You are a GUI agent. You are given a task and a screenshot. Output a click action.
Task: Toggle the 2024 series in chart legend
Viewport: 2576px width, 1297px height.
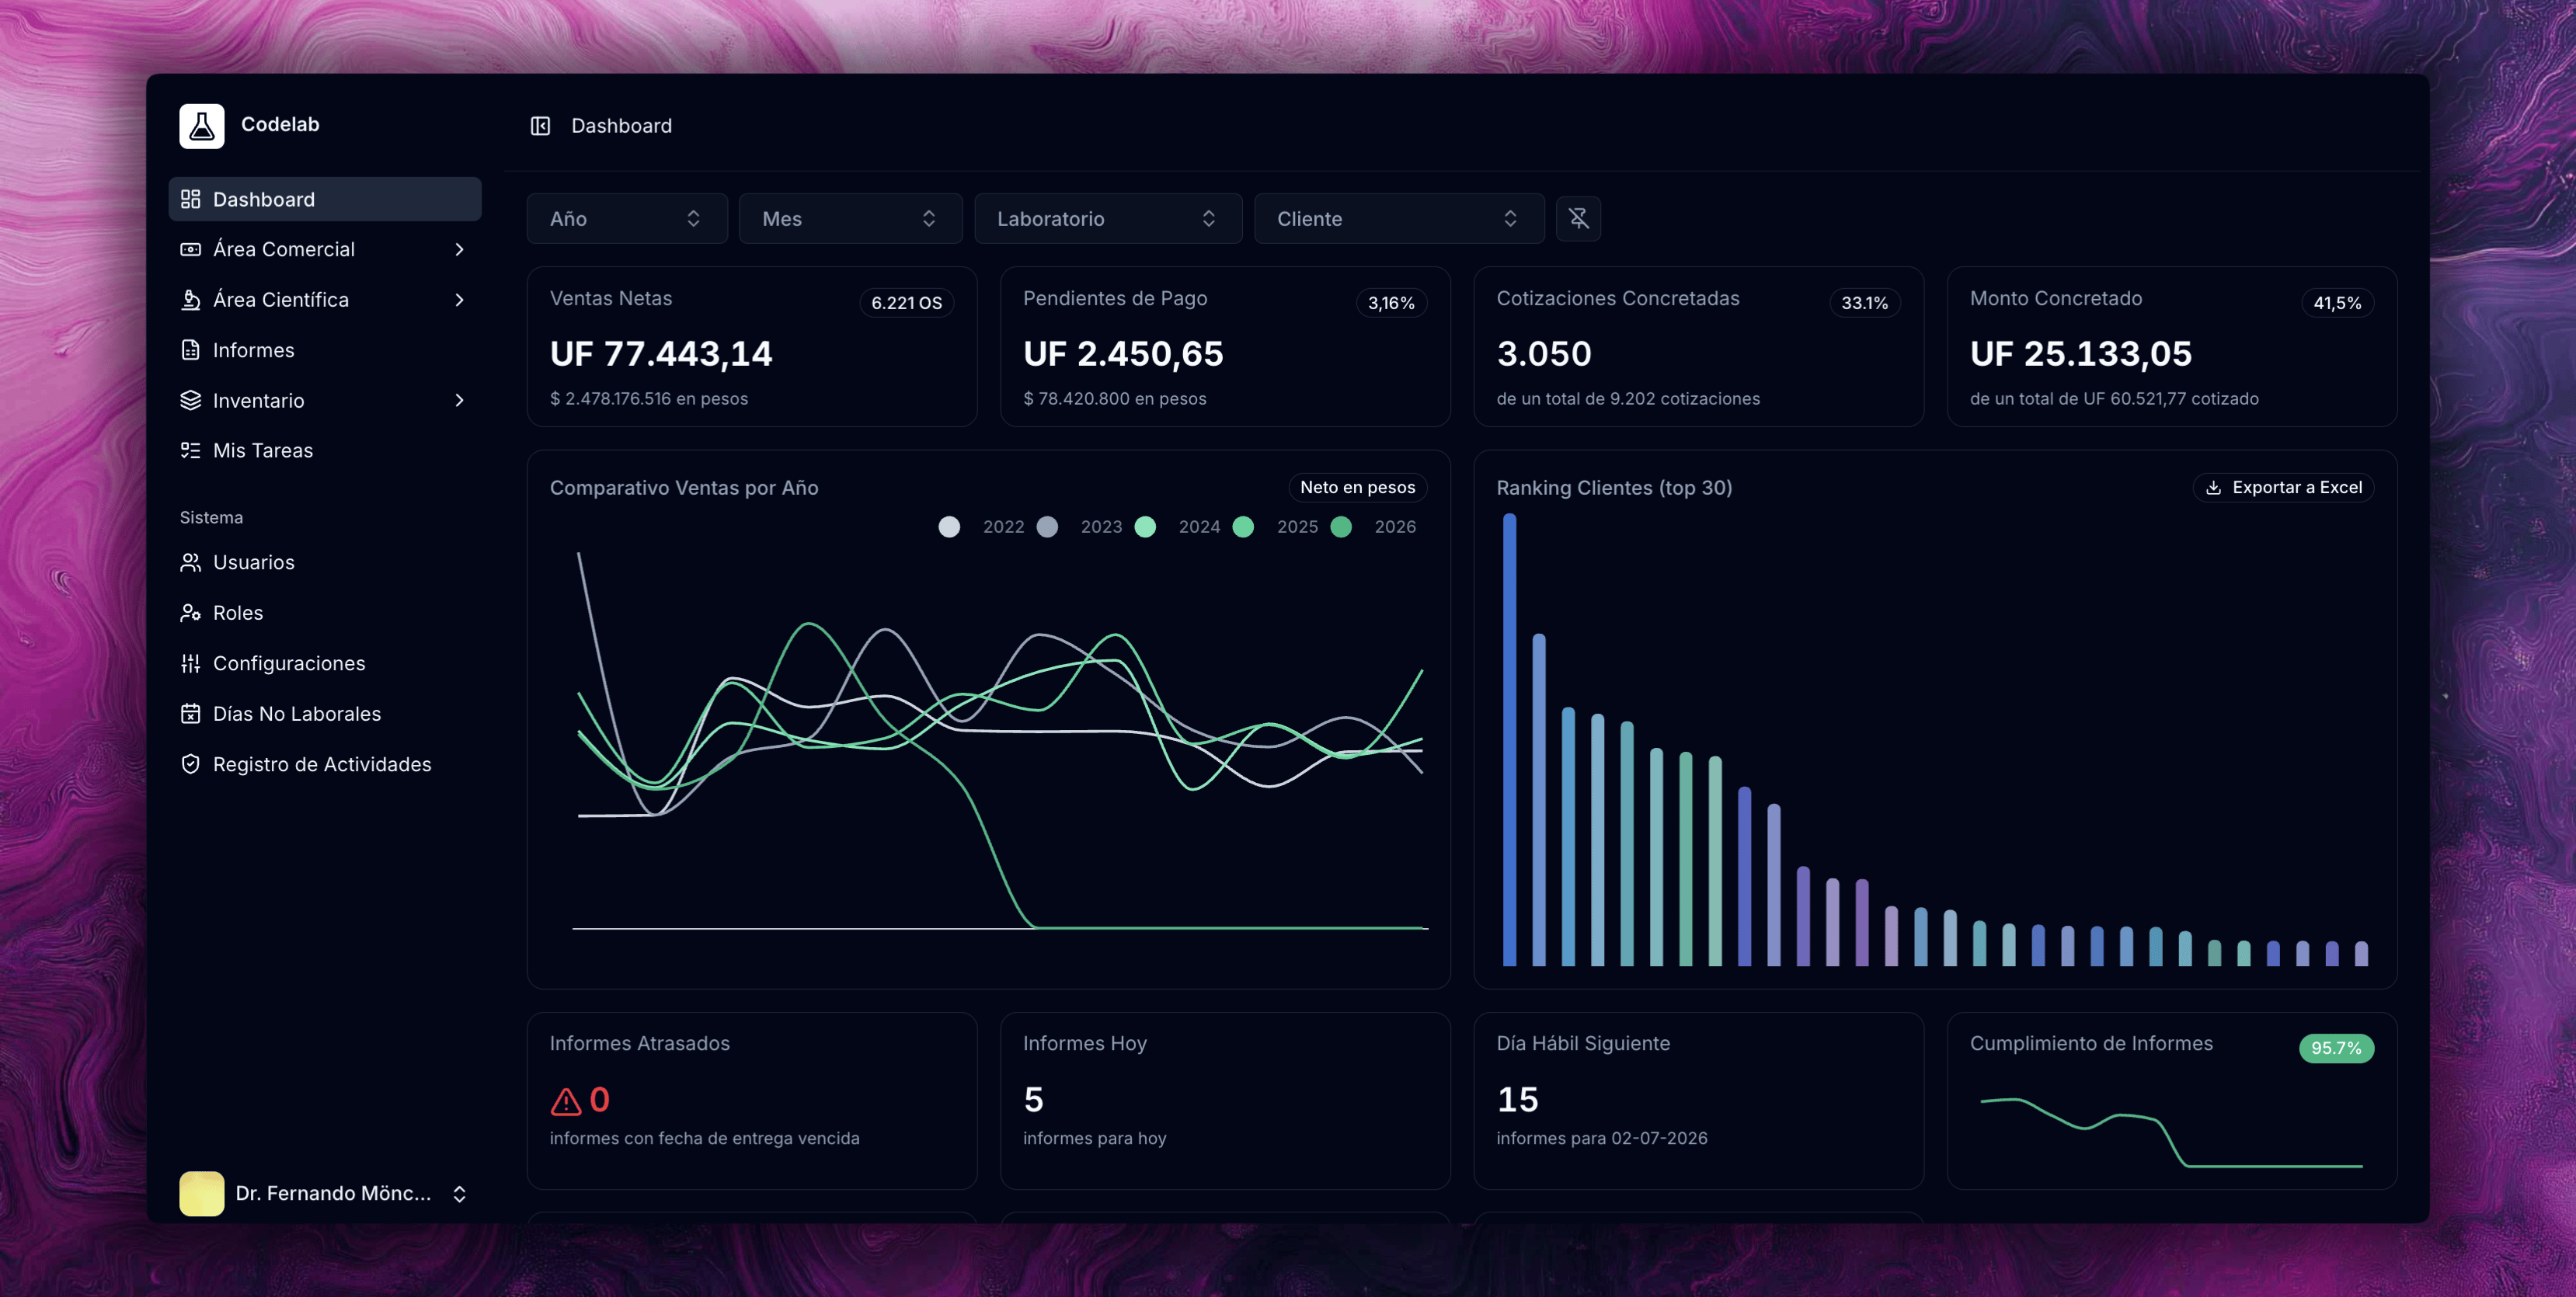[1178, 527]
